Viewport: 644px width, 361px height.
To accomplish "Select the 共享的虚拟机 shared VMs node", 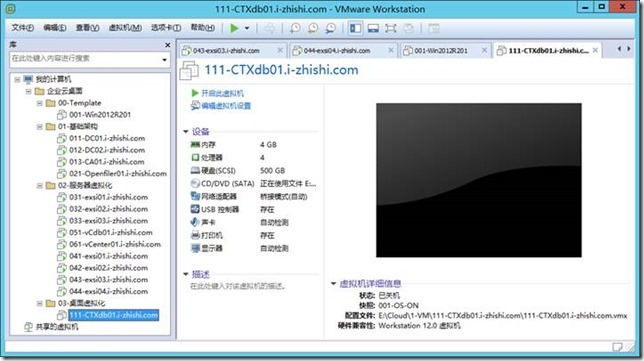I will [x=57, y=327].
